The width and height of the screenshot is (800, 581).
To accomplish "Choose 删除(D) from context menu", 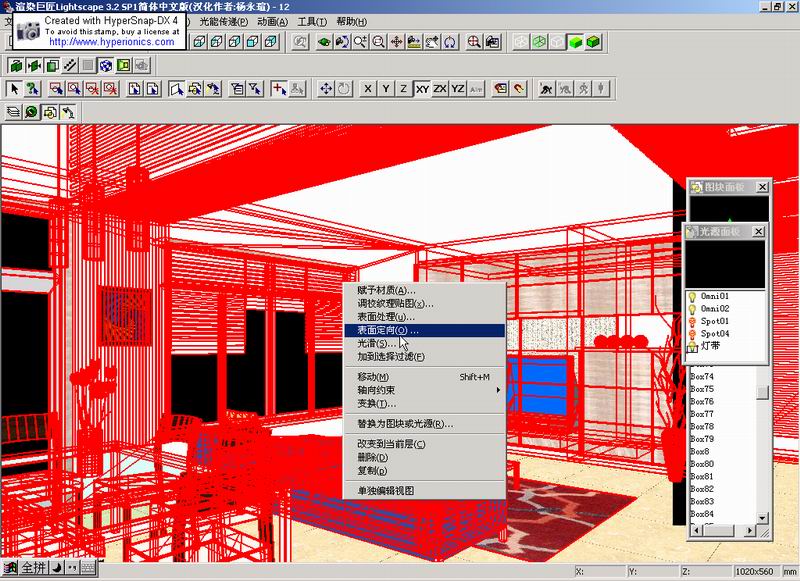I will [x=425, y=458].
